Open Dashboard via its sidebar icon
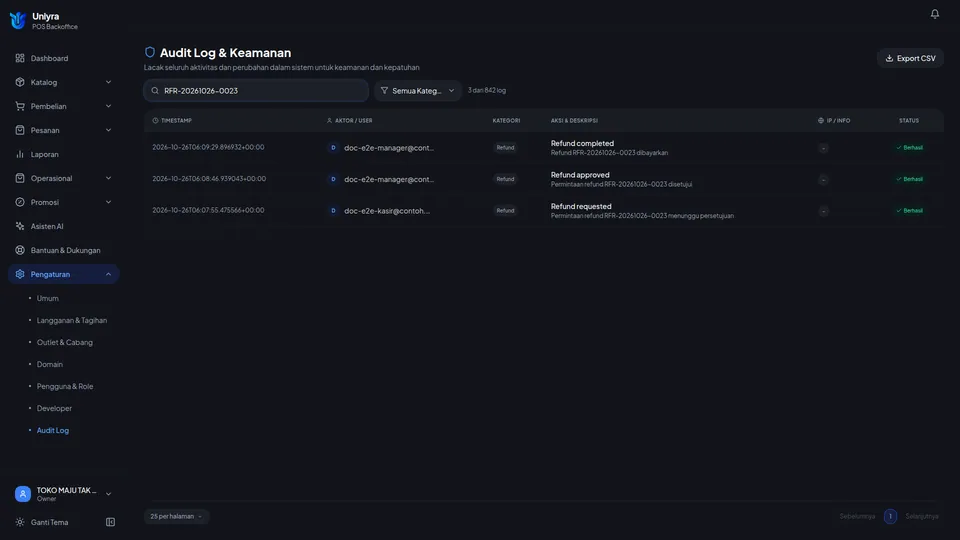Viewport: 960px width, 540px height. (20, 58)
